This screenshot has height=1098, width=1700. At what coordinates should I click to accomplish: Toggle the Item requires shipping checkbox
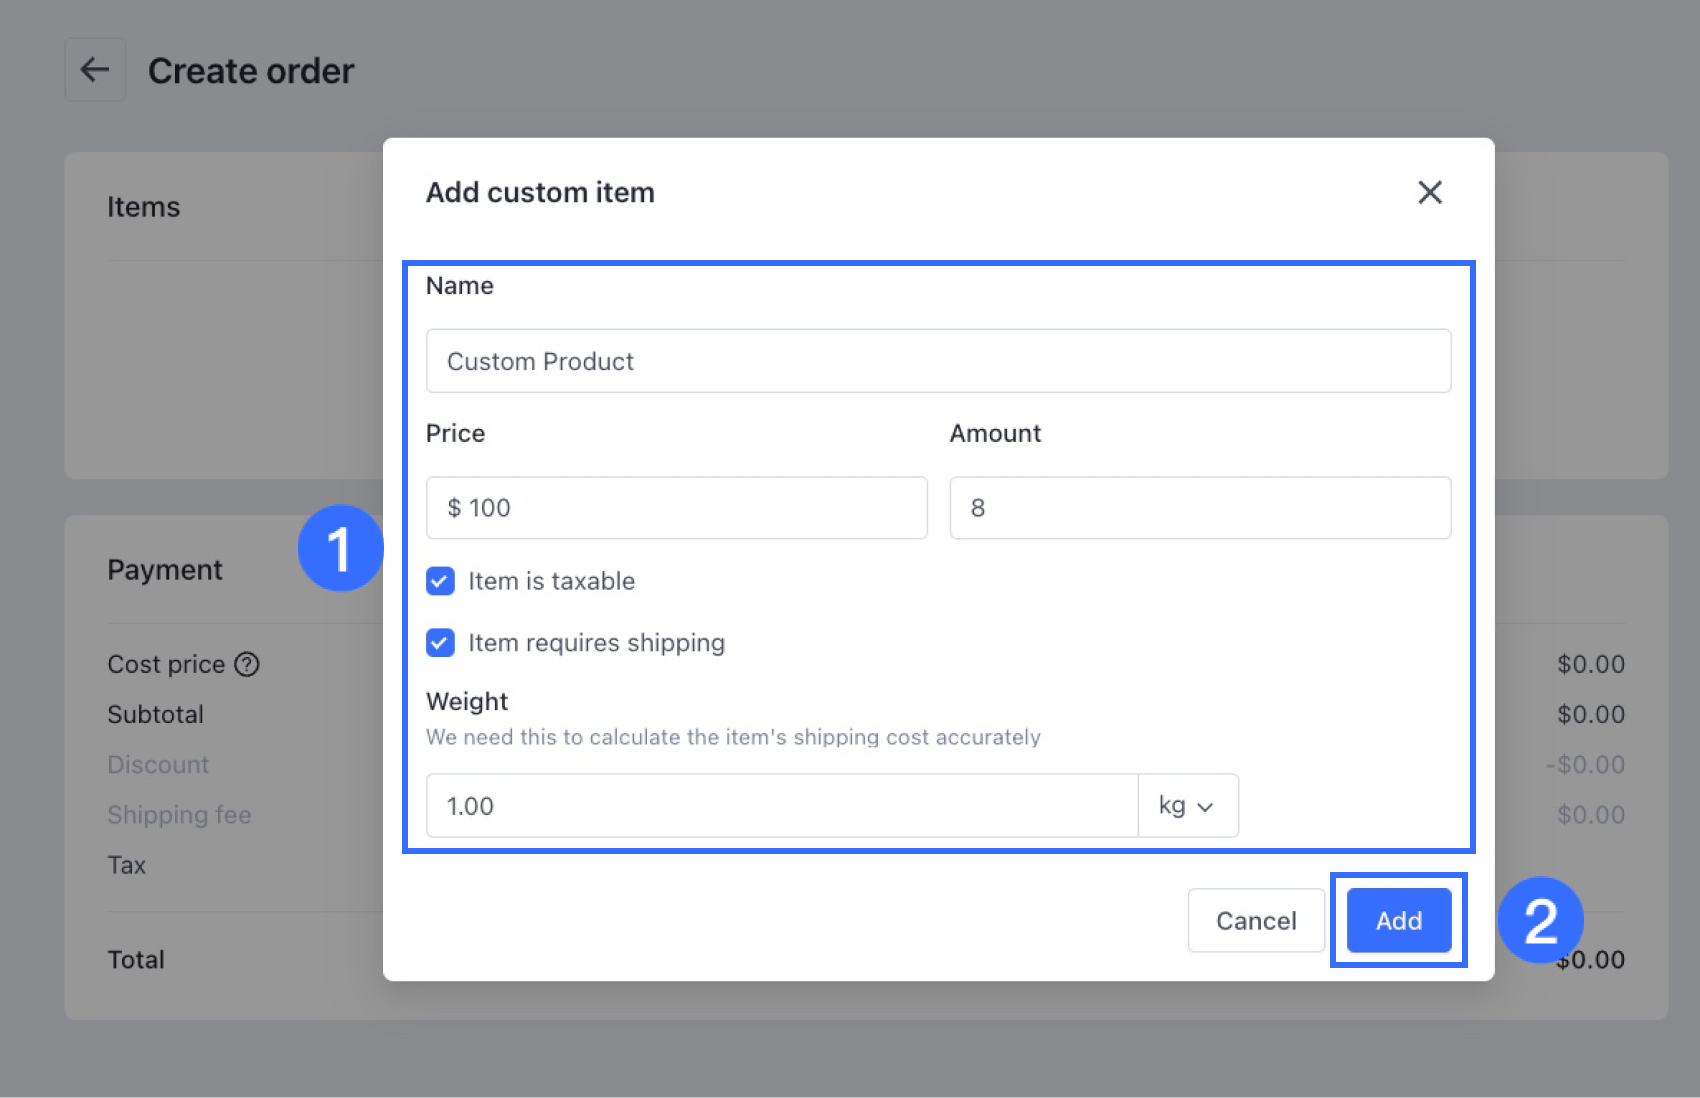tap(440, 642)
